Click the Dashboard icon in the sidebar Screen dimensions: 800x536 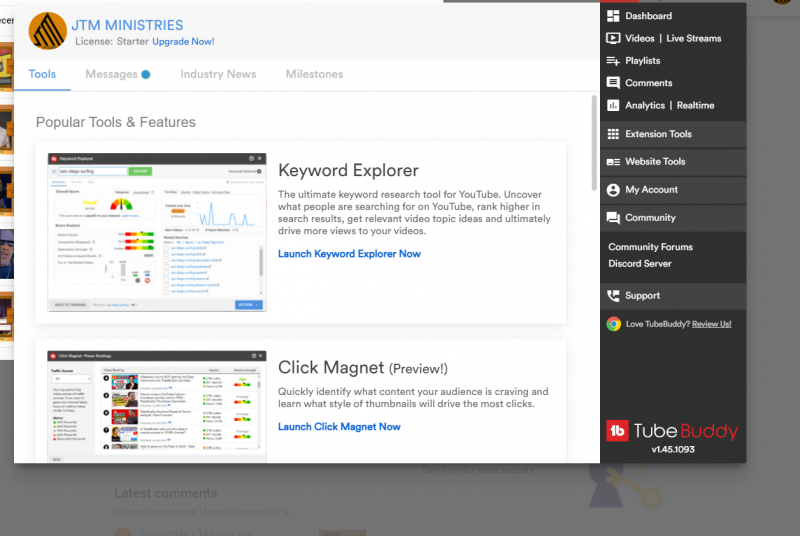613,16
